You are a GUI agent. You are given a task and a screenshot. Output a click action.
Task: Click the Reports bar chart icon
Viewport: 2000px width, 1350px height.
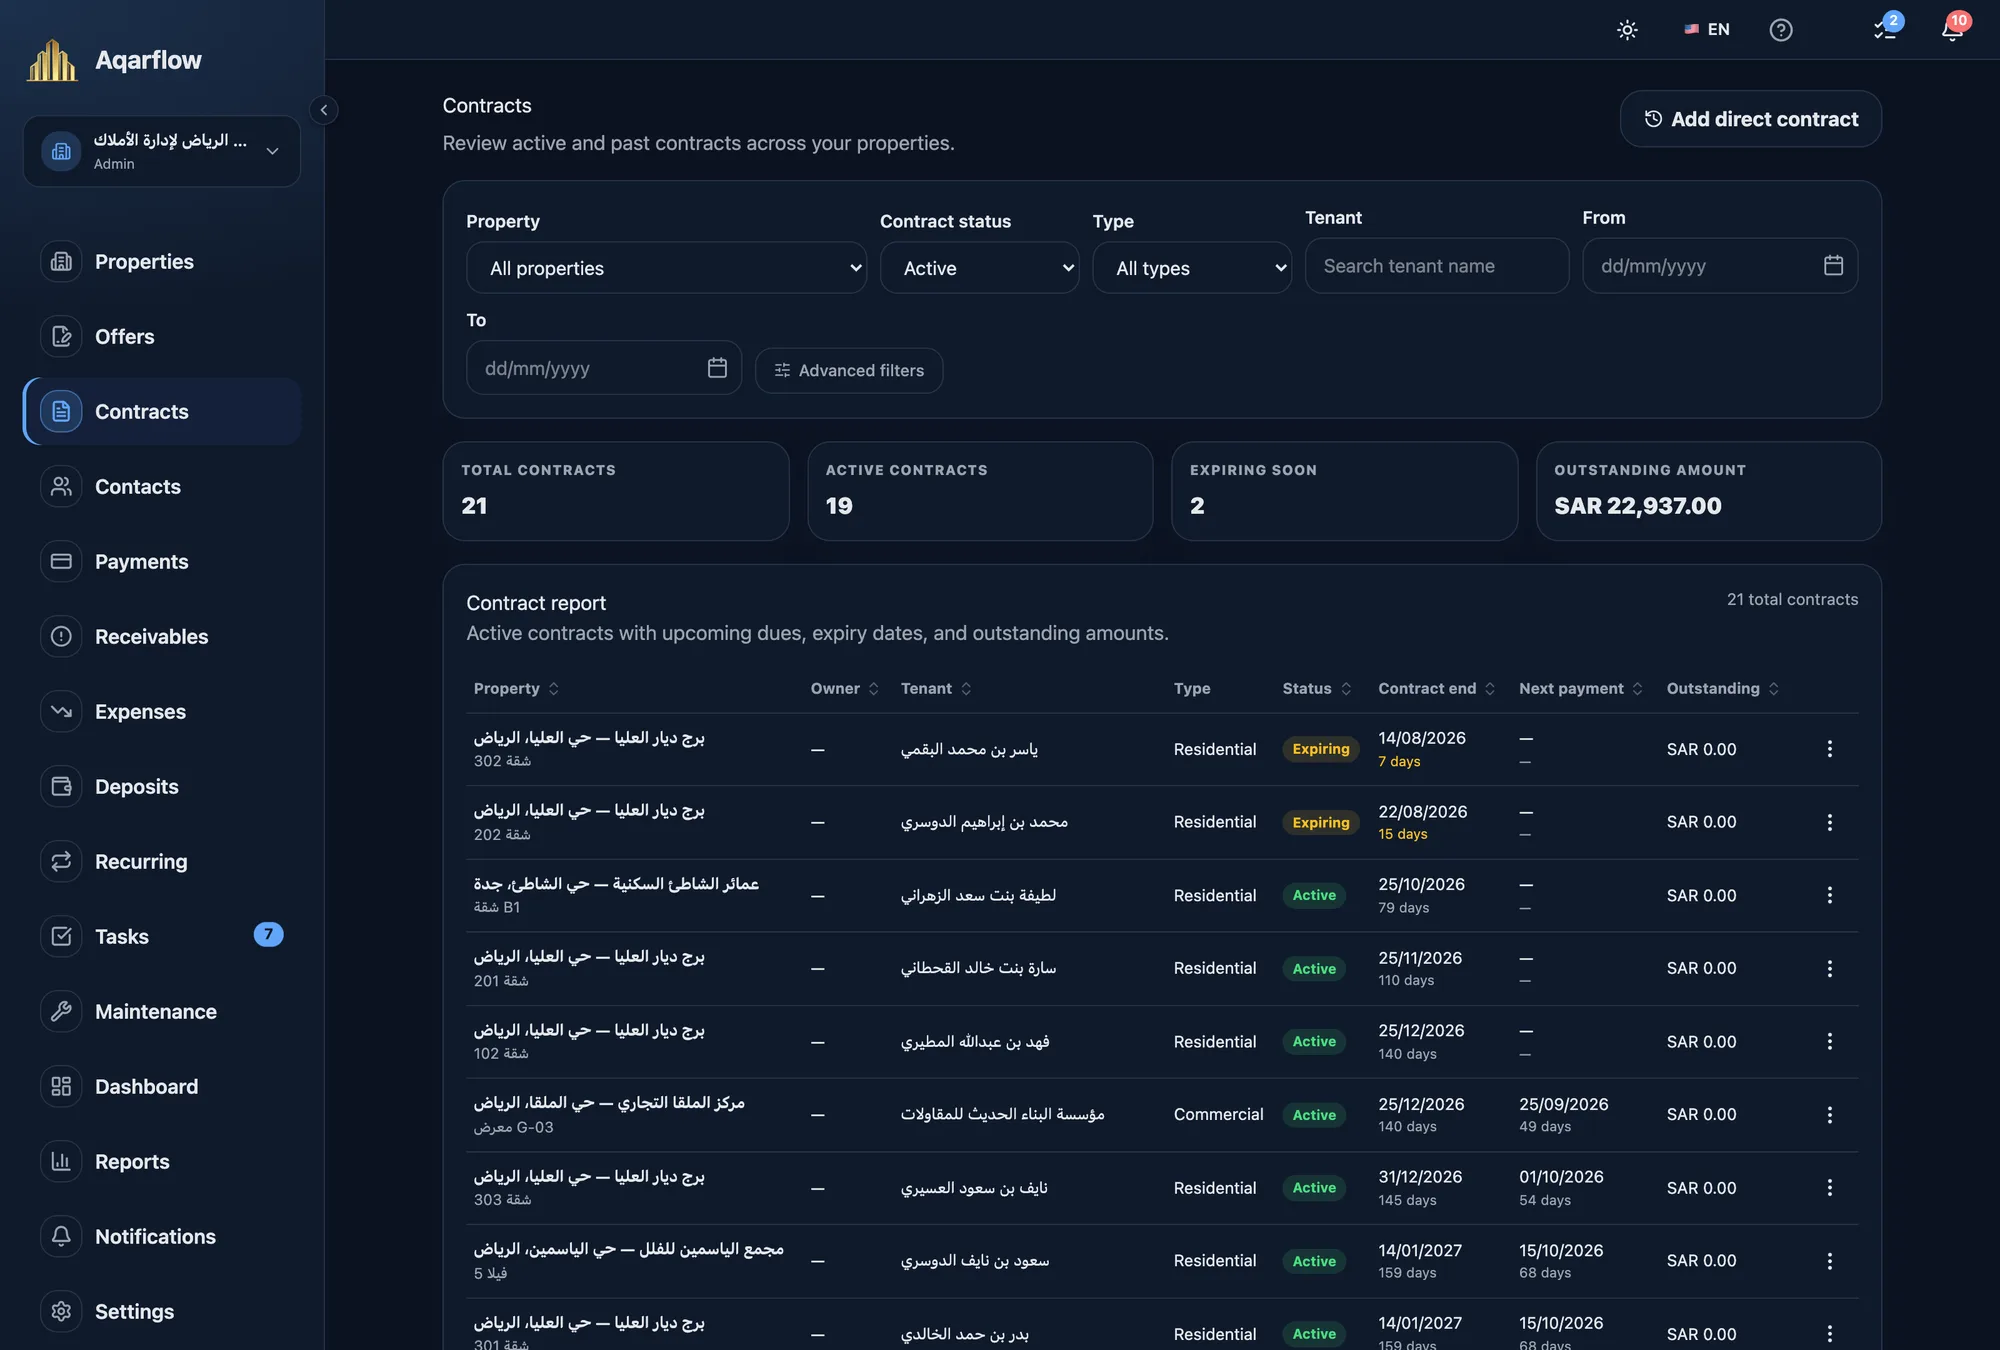[61, 1162]
